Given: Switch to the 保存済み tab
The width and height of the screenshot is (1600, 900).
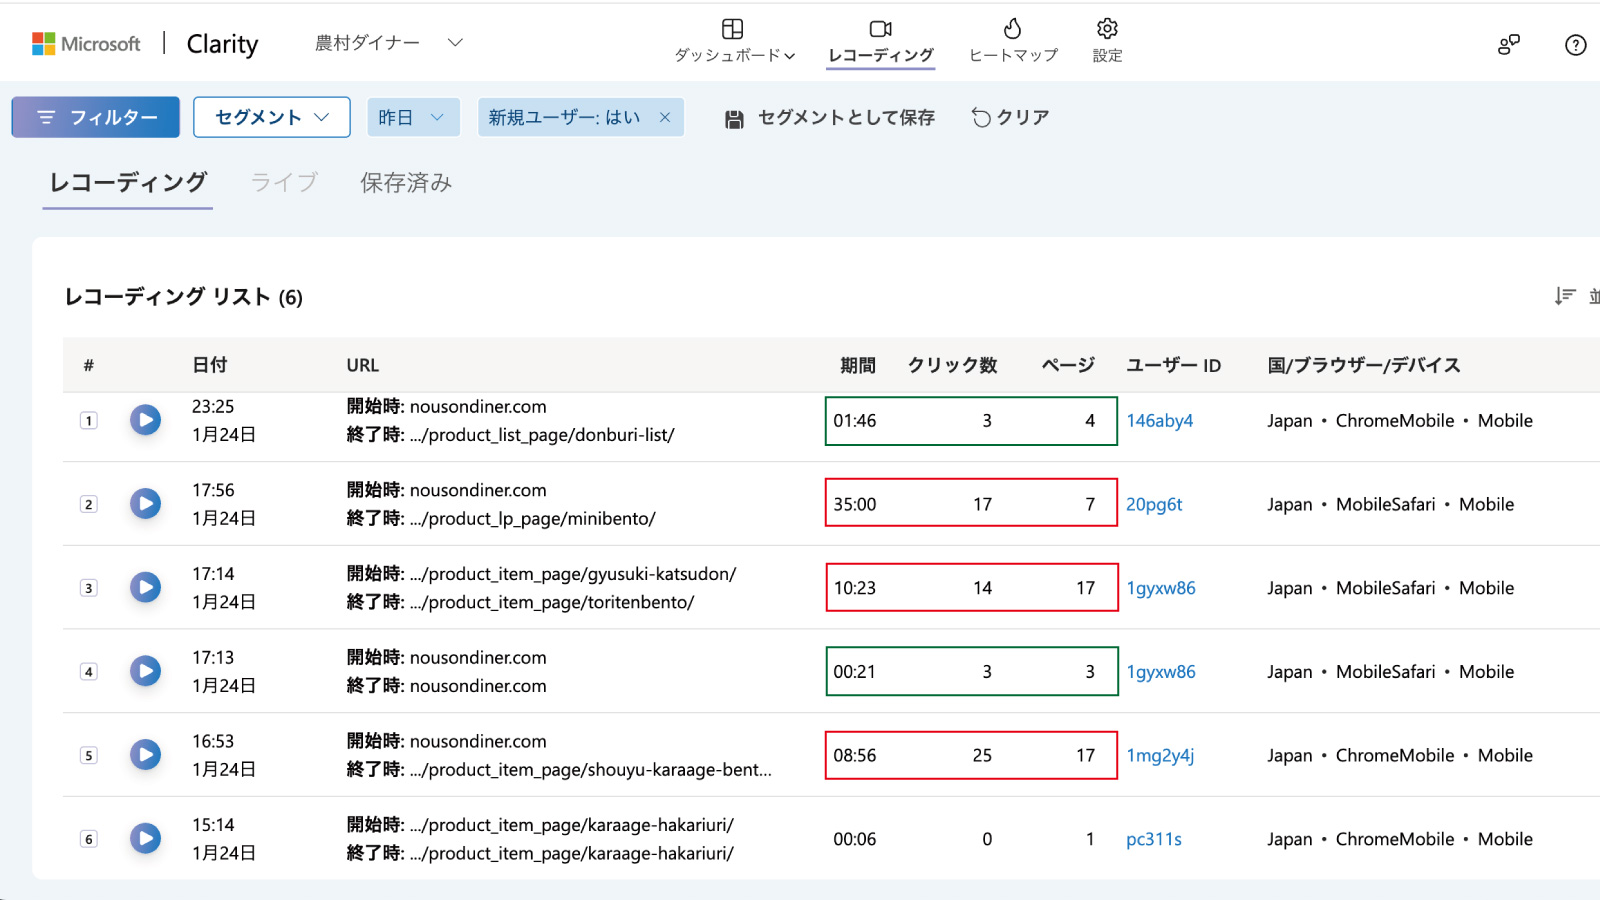Looking at the screenshot, I should tap(406, 183).
